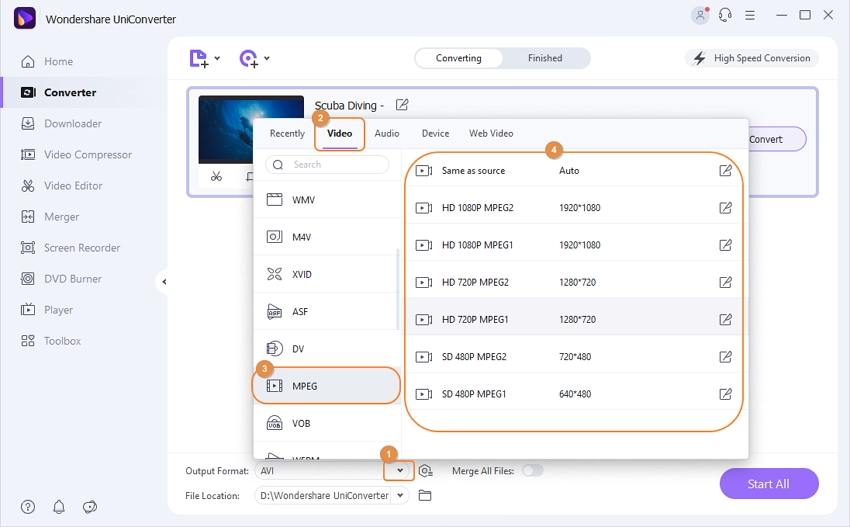Switch to the Audio tab
The width and height of the screenshot is (850, 527).
click(387, 133)
